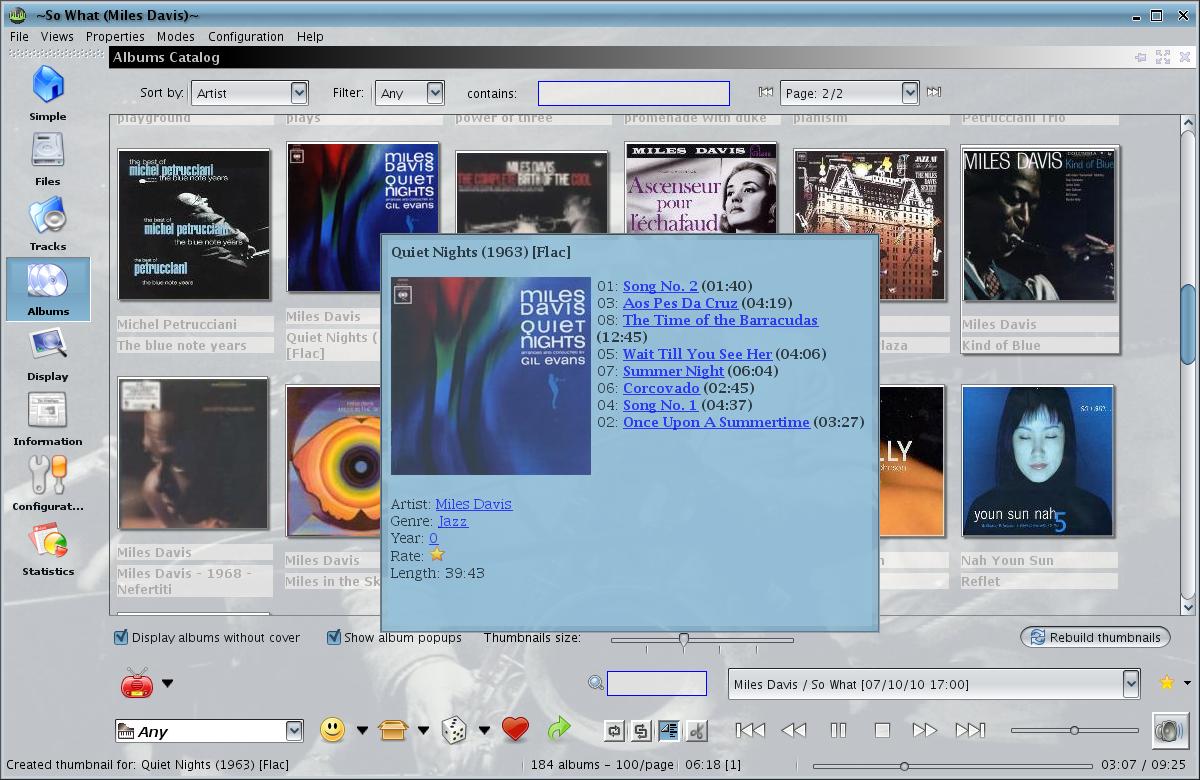
Task: Expand the dice shuffle dropdown arrow
Action: click(484, 731)
